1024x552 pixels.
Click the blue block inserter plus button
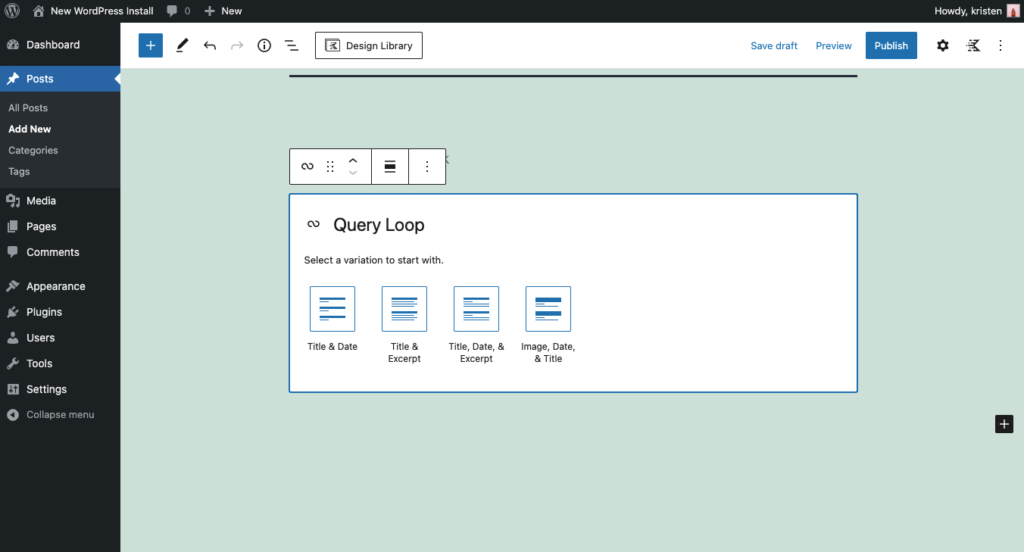click(x=150, y=46)
